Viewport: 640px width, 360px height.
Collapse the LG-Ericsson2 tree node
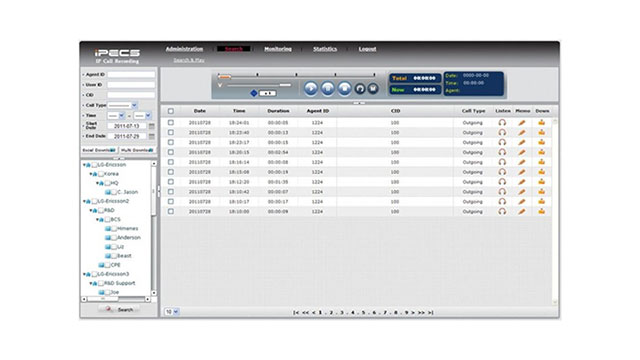point(84,201)
